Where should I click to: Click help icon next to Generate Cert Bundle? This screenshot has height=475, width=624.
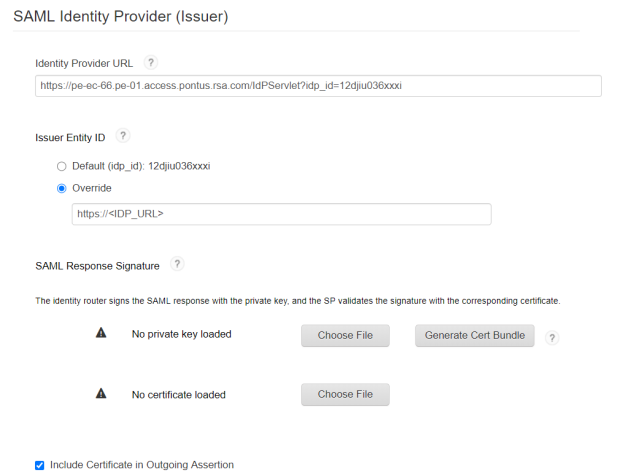click(552, 337)
